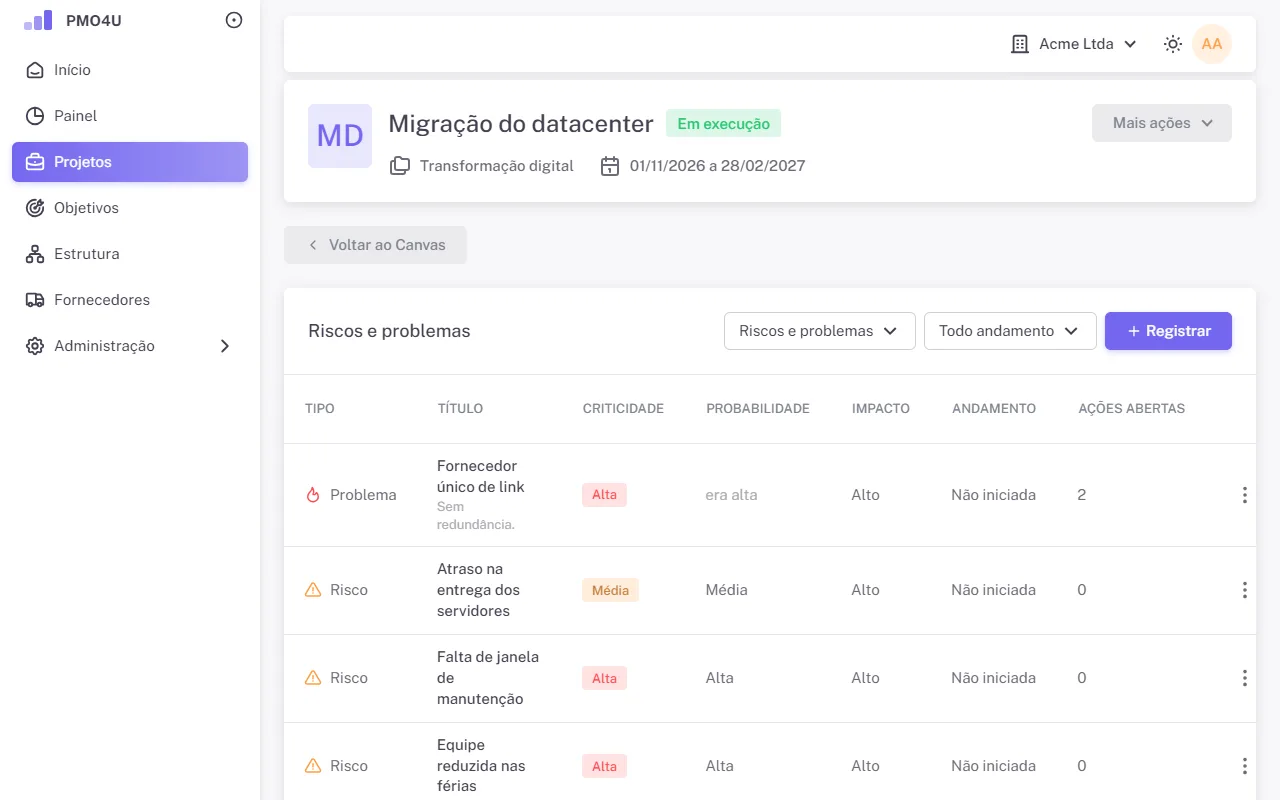This screenshot has height=800, width=1280.
Task: Open row menu for Fornecedor único de link
Action: click(x=1244, y=495)
